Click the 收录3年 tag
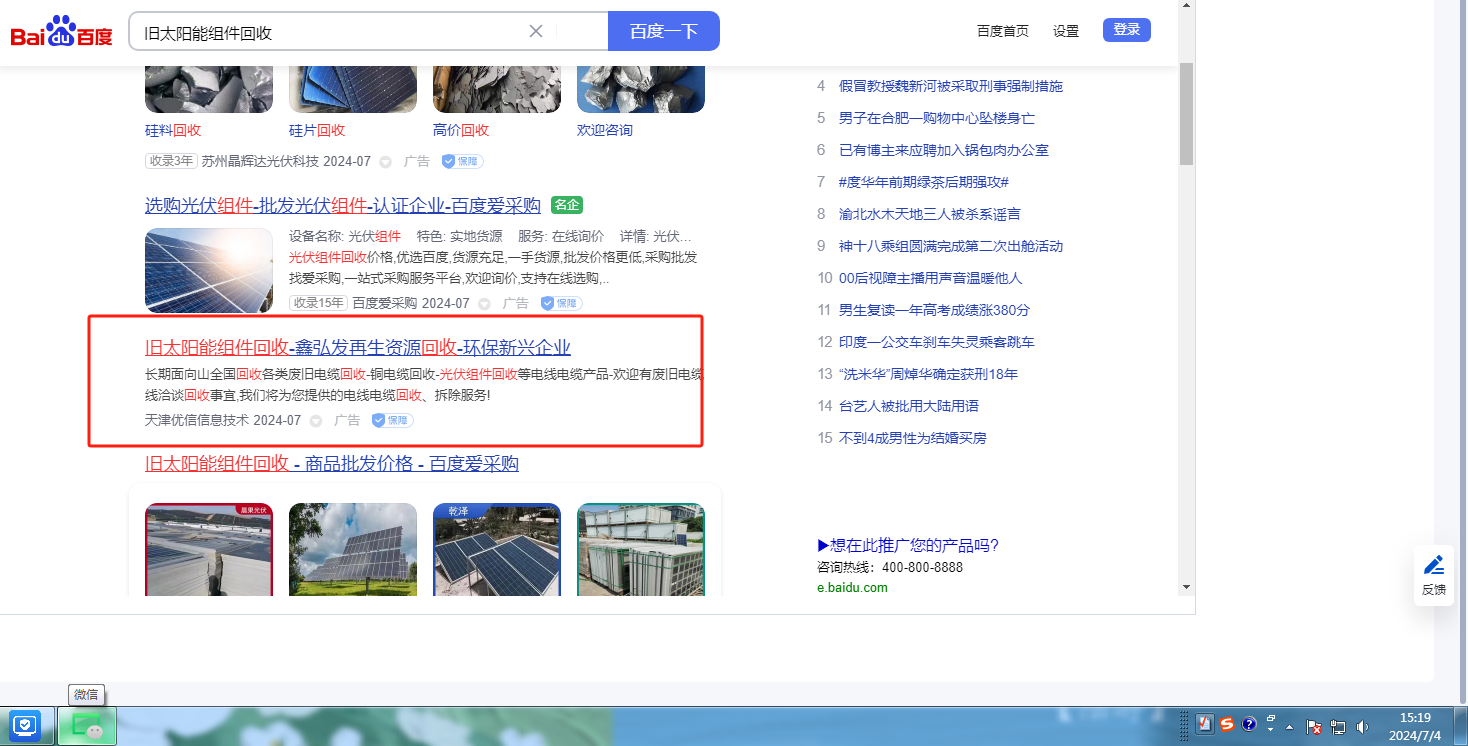 [171, 161]
